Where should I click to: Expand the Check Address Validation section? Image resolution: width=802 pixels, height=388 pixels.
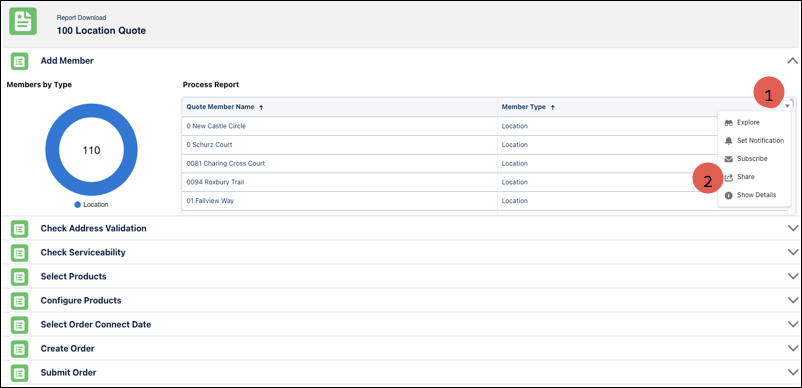[793, 228]
